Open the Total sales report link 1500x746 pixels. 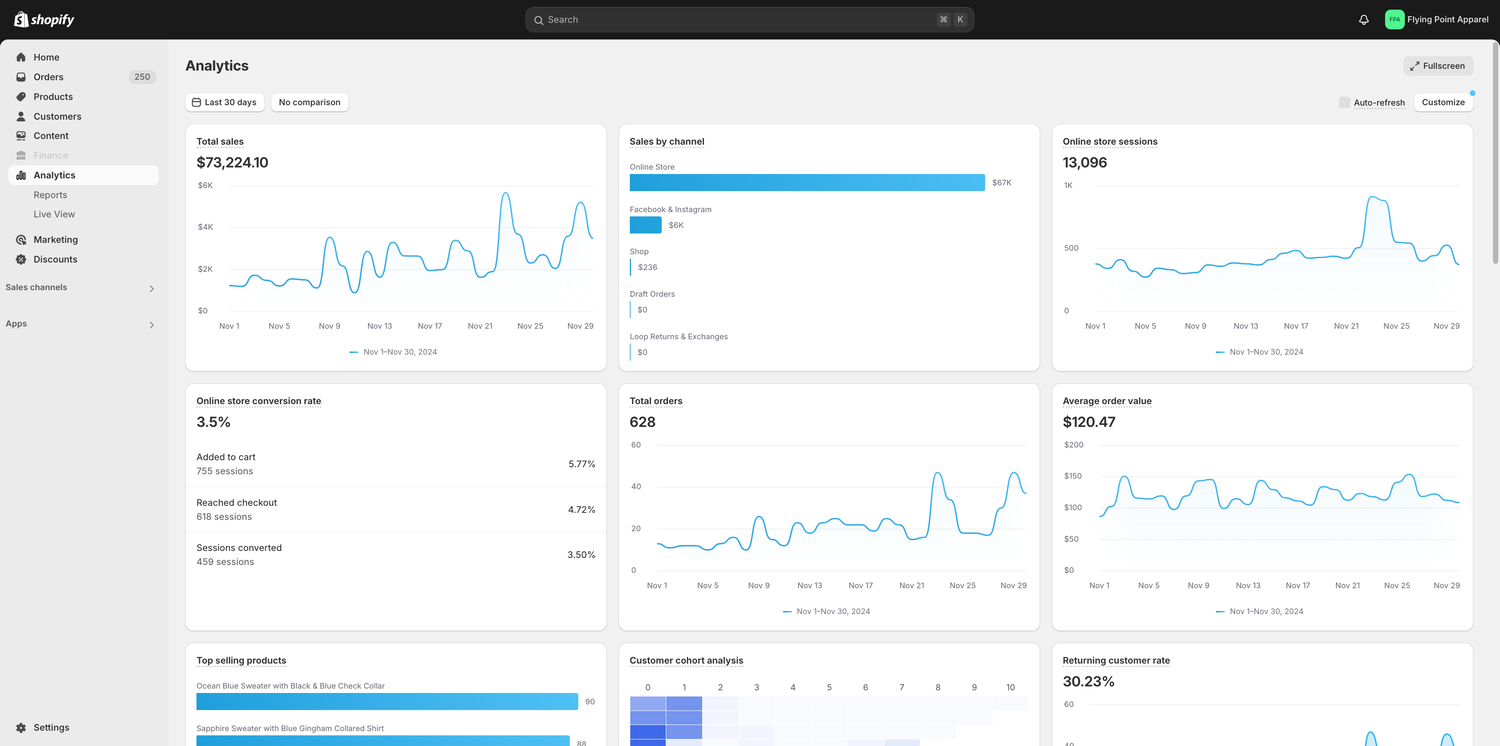220,142
